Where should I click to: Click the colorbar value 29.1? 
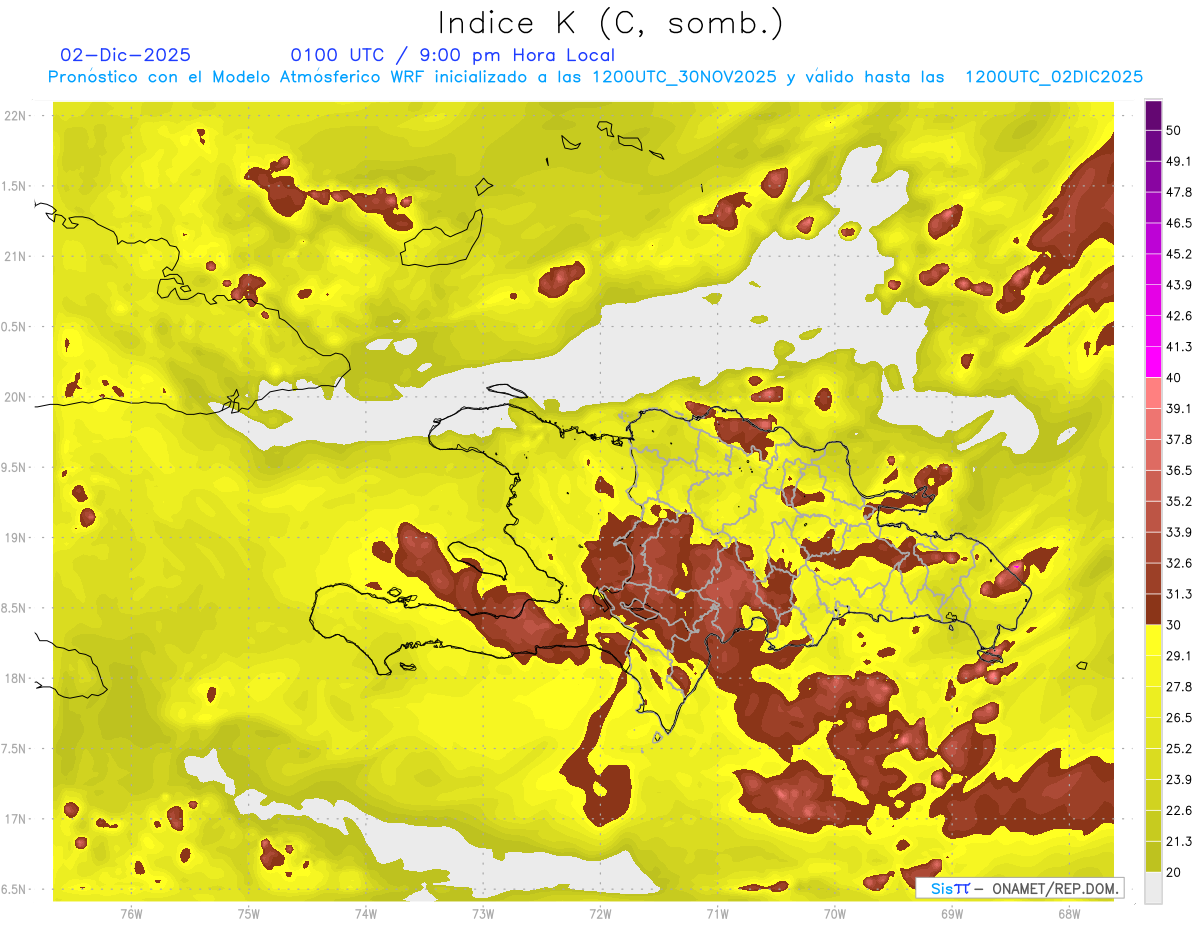(1179, 655)
